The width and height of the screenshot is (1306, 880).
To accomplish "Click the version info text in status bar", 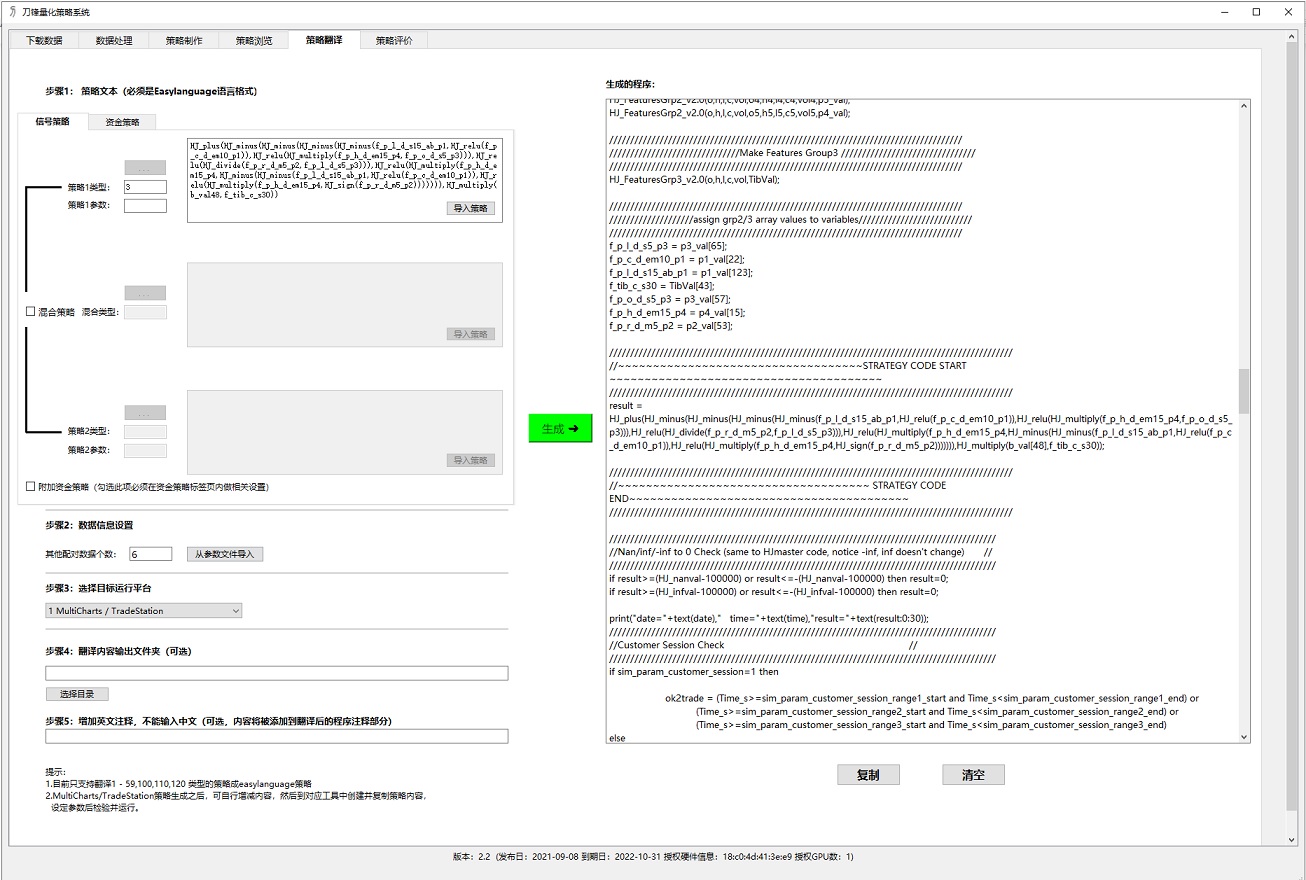I will click(653, 857).
